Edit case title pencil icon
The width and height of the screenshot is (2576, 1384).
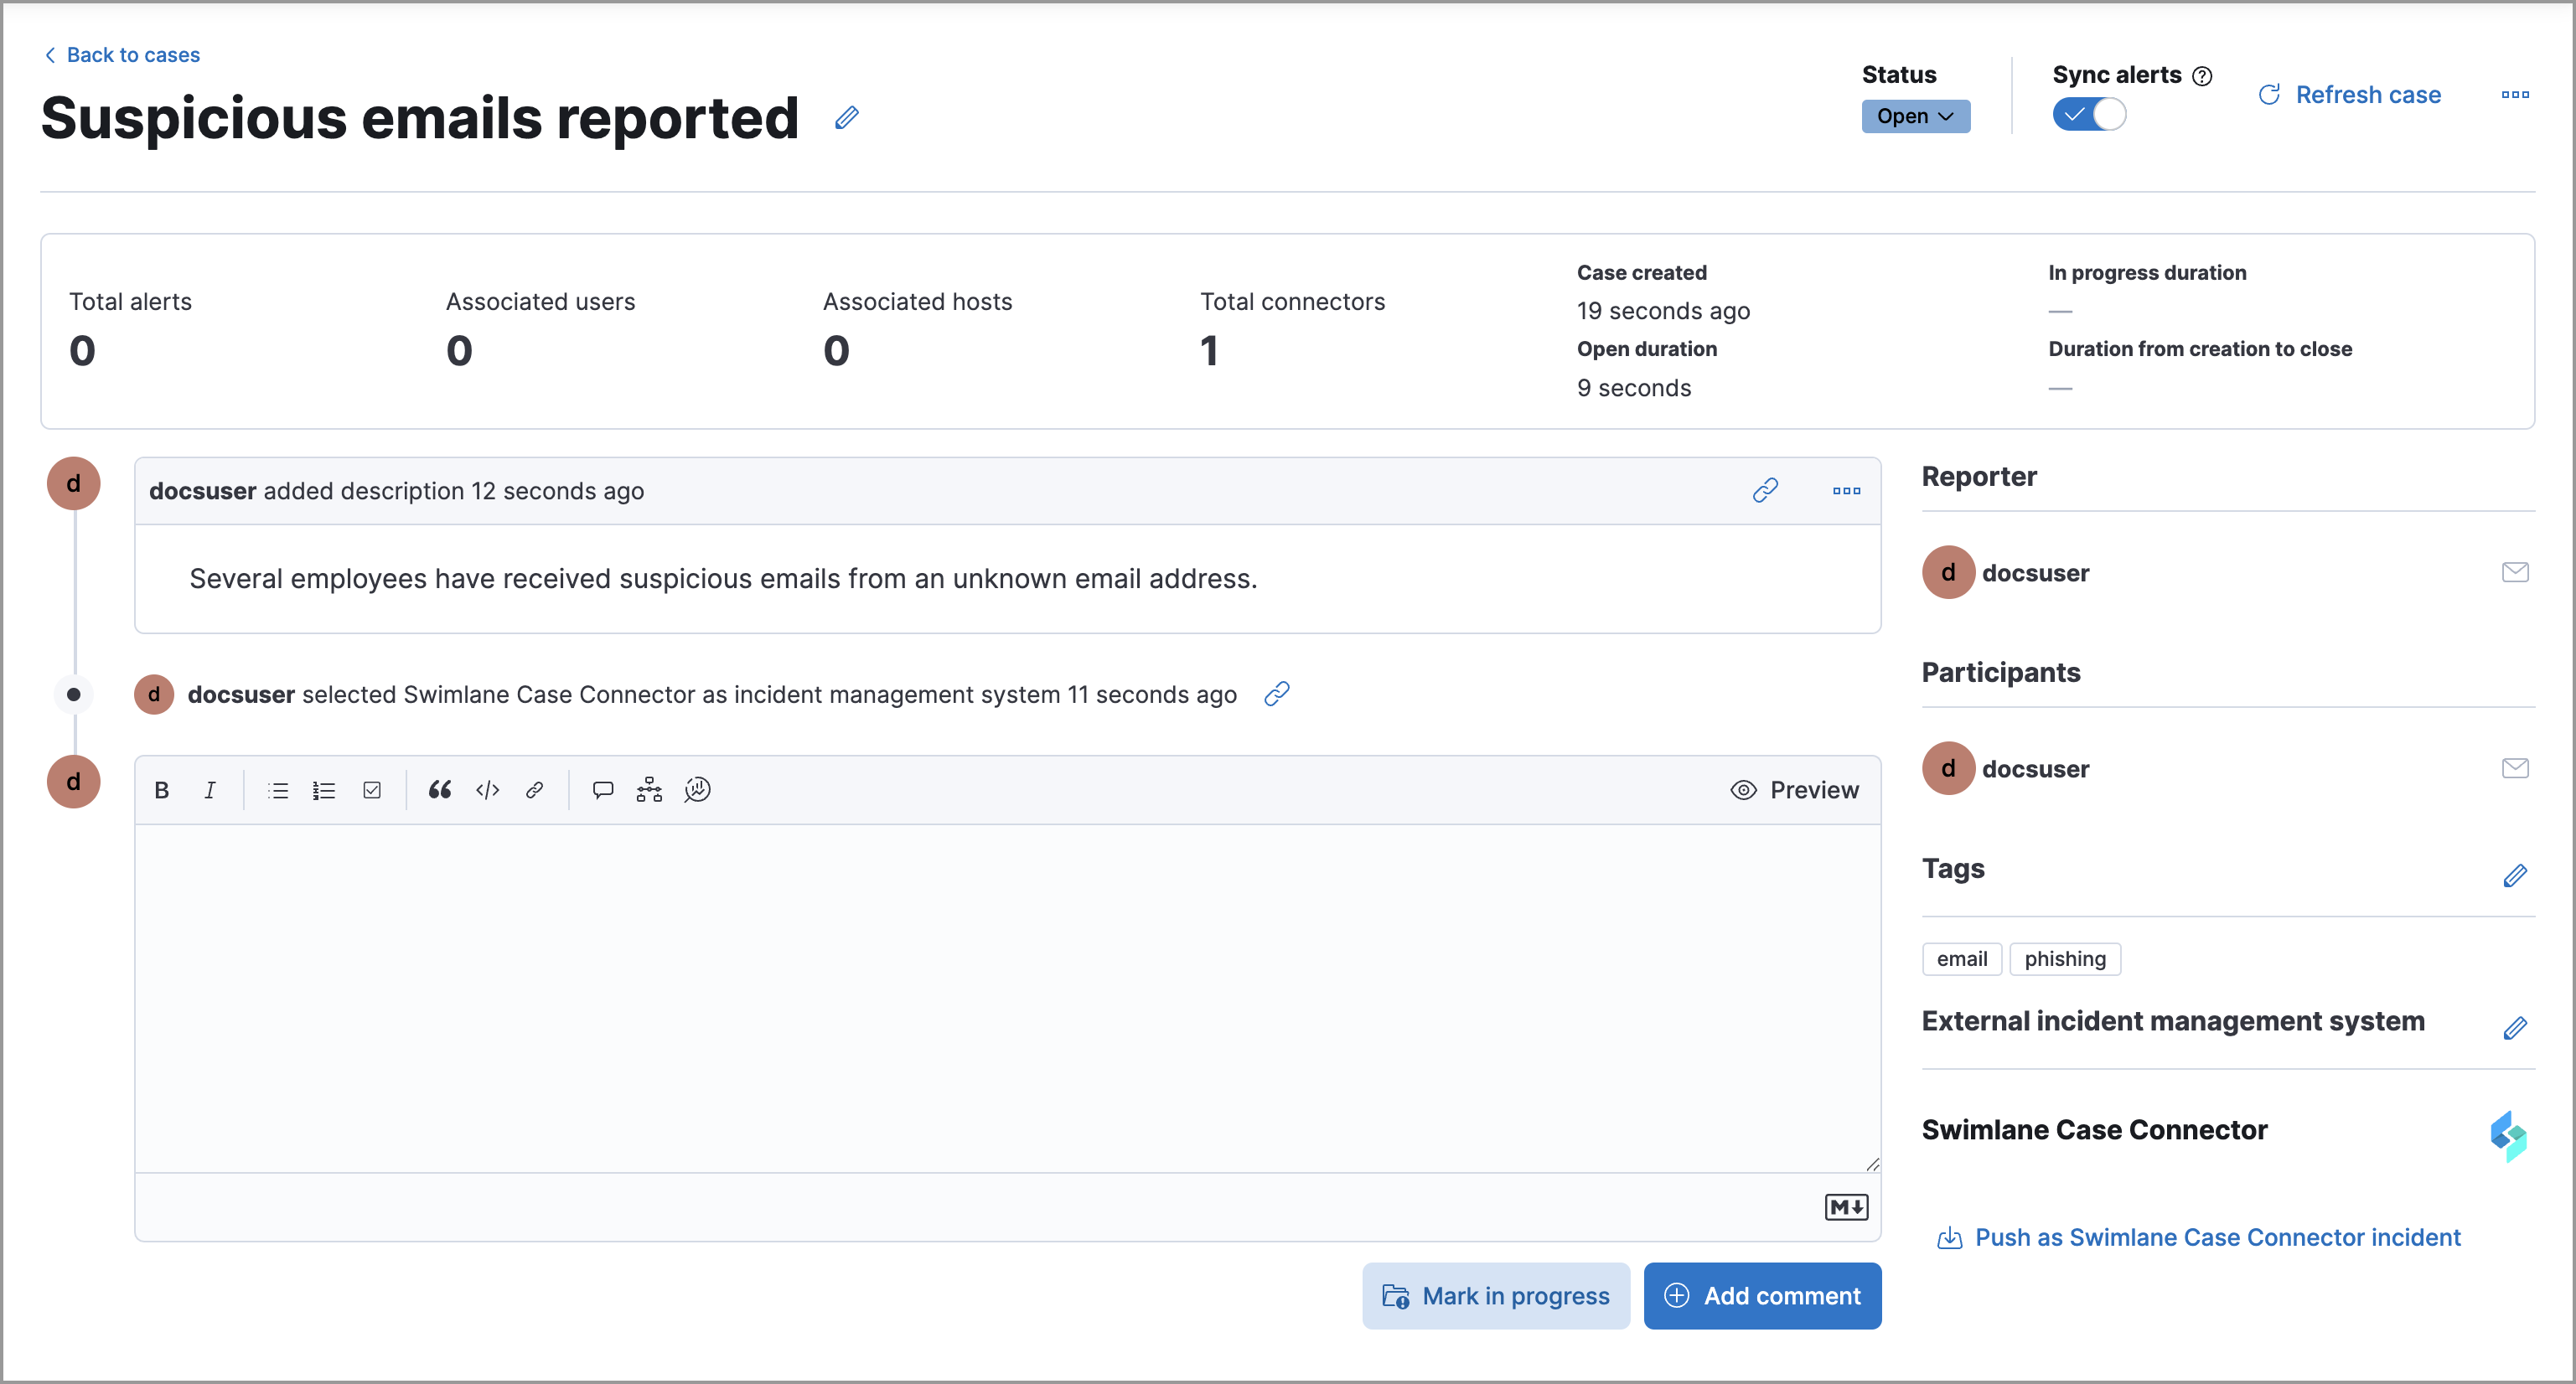click(846, 118)
